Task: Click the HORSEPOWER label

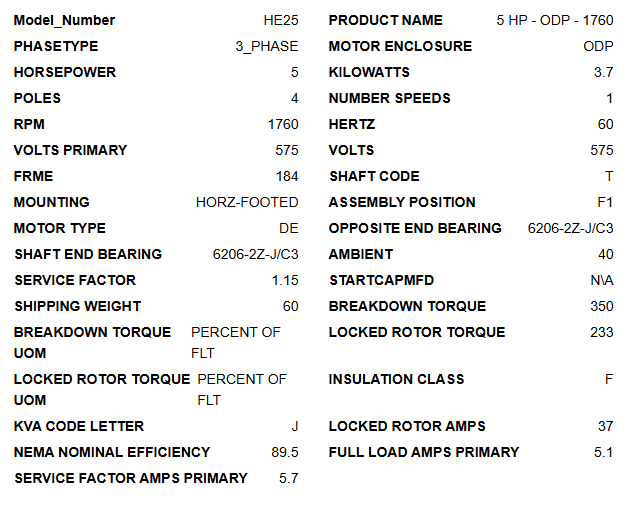Action: pos(65,72)
